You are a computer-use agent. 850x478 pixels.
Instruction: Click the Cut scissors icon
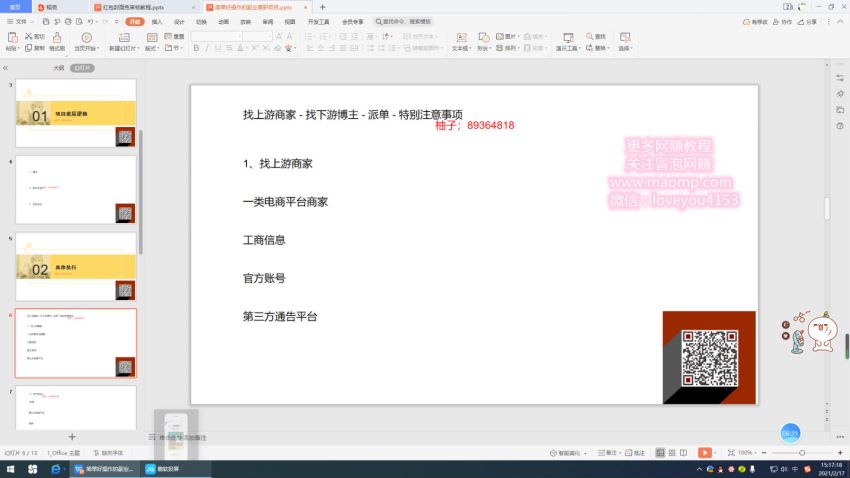pyautogui.click(x=29, y=36)
